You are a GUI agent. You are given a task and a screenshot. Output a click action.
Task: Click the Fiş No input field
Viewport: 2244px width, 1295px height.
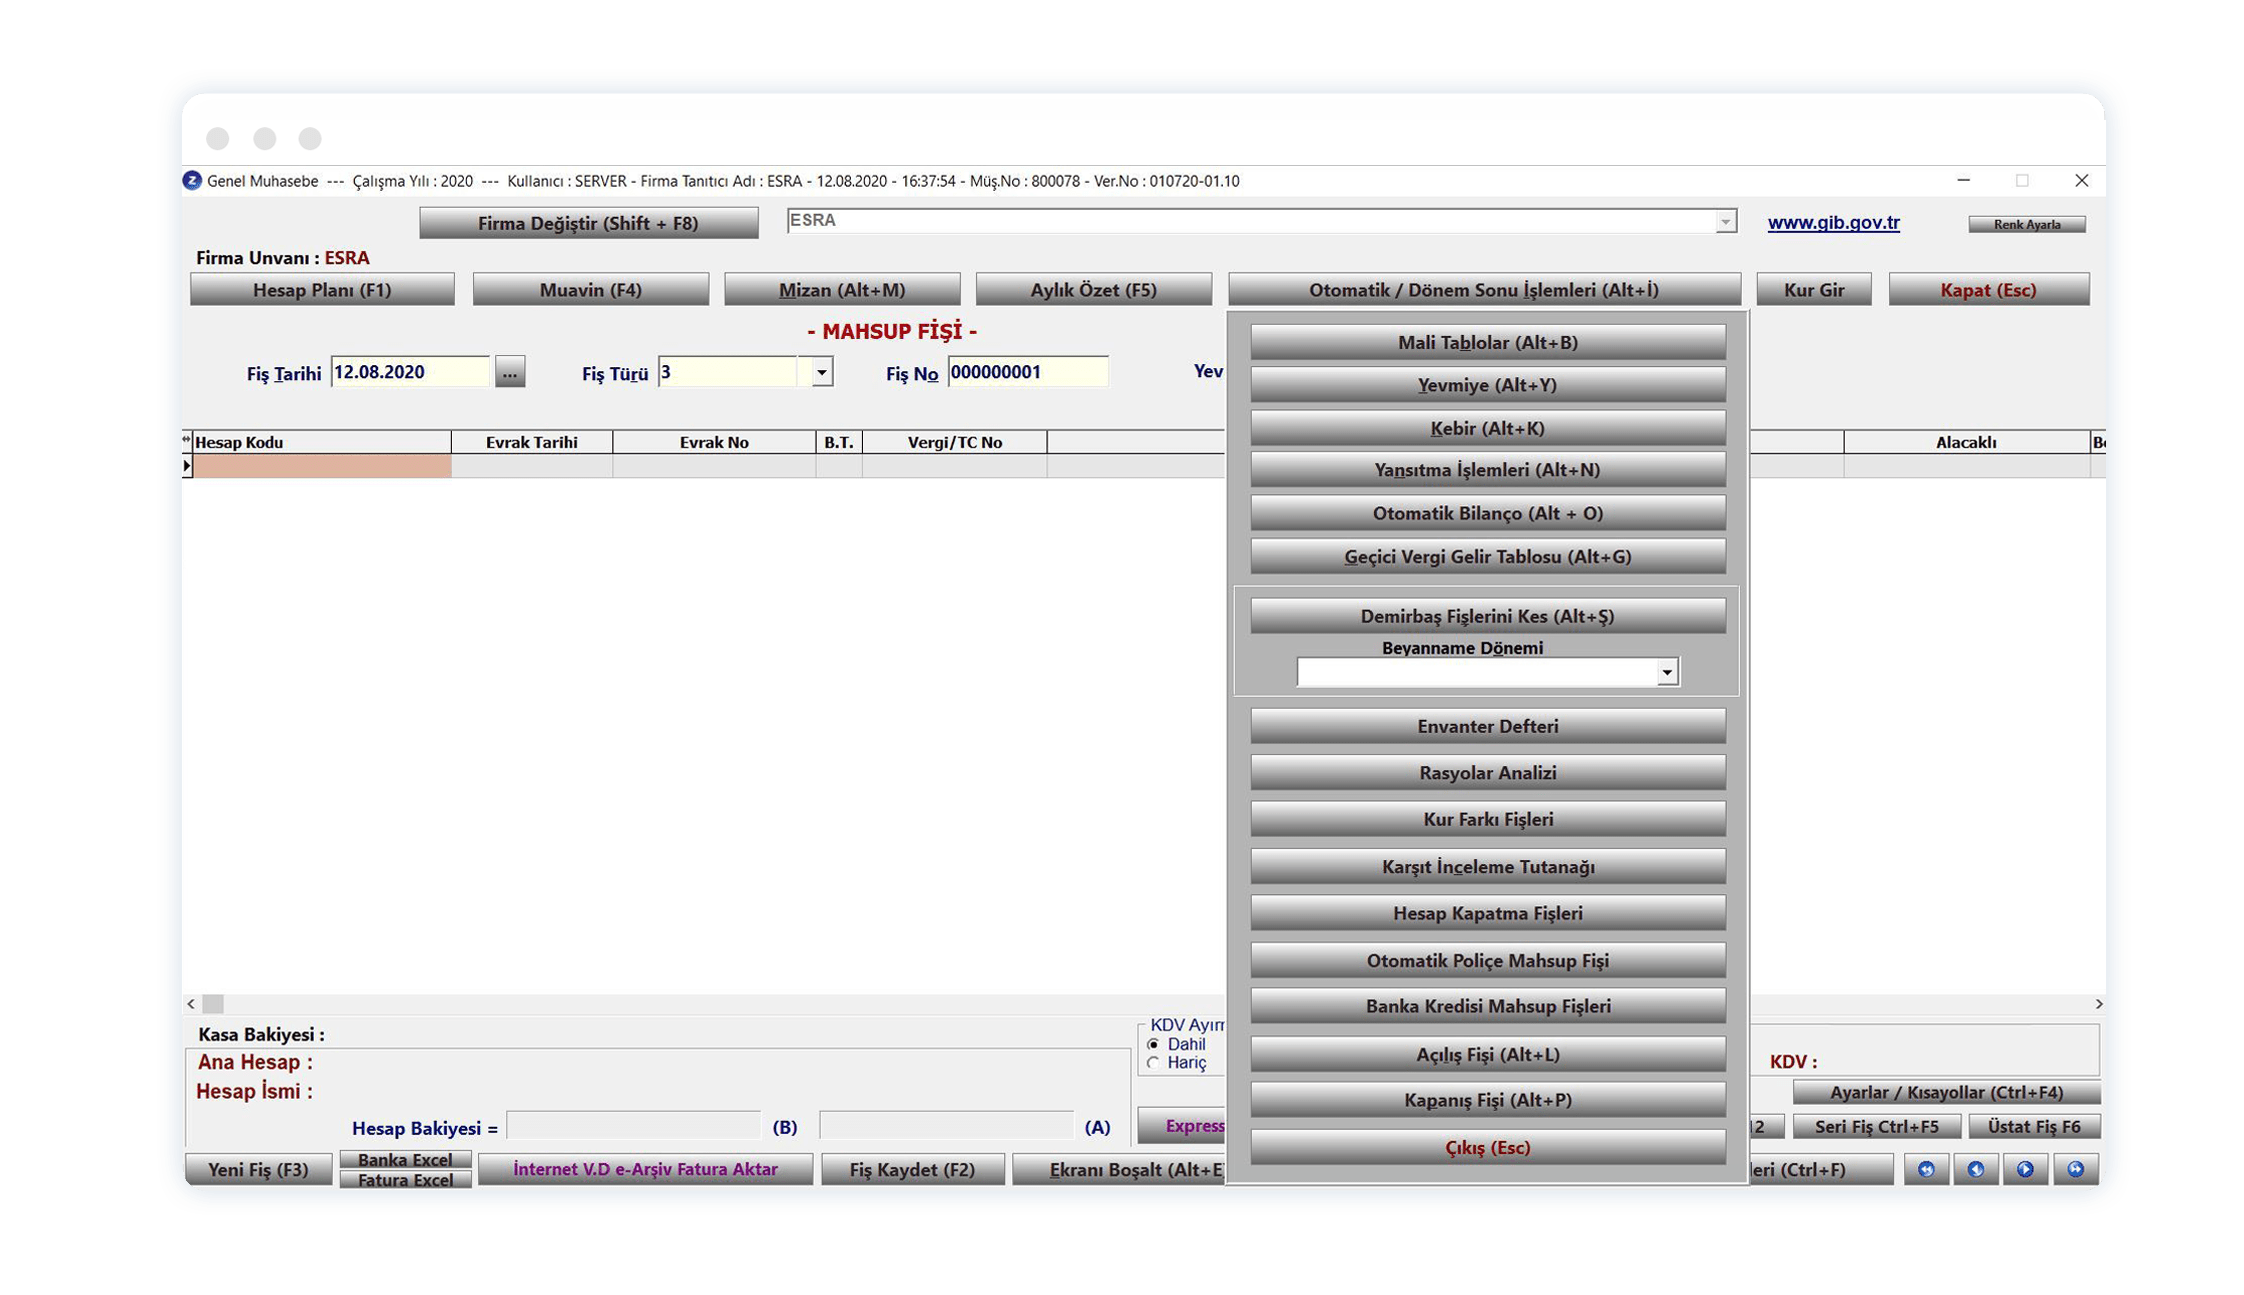1027,372
